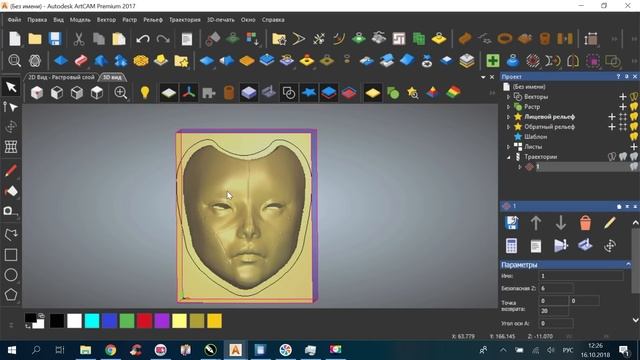Screen dimensions: 640x360
Task: Click the XYZ axes origin icon
Action: click(189, 93)
